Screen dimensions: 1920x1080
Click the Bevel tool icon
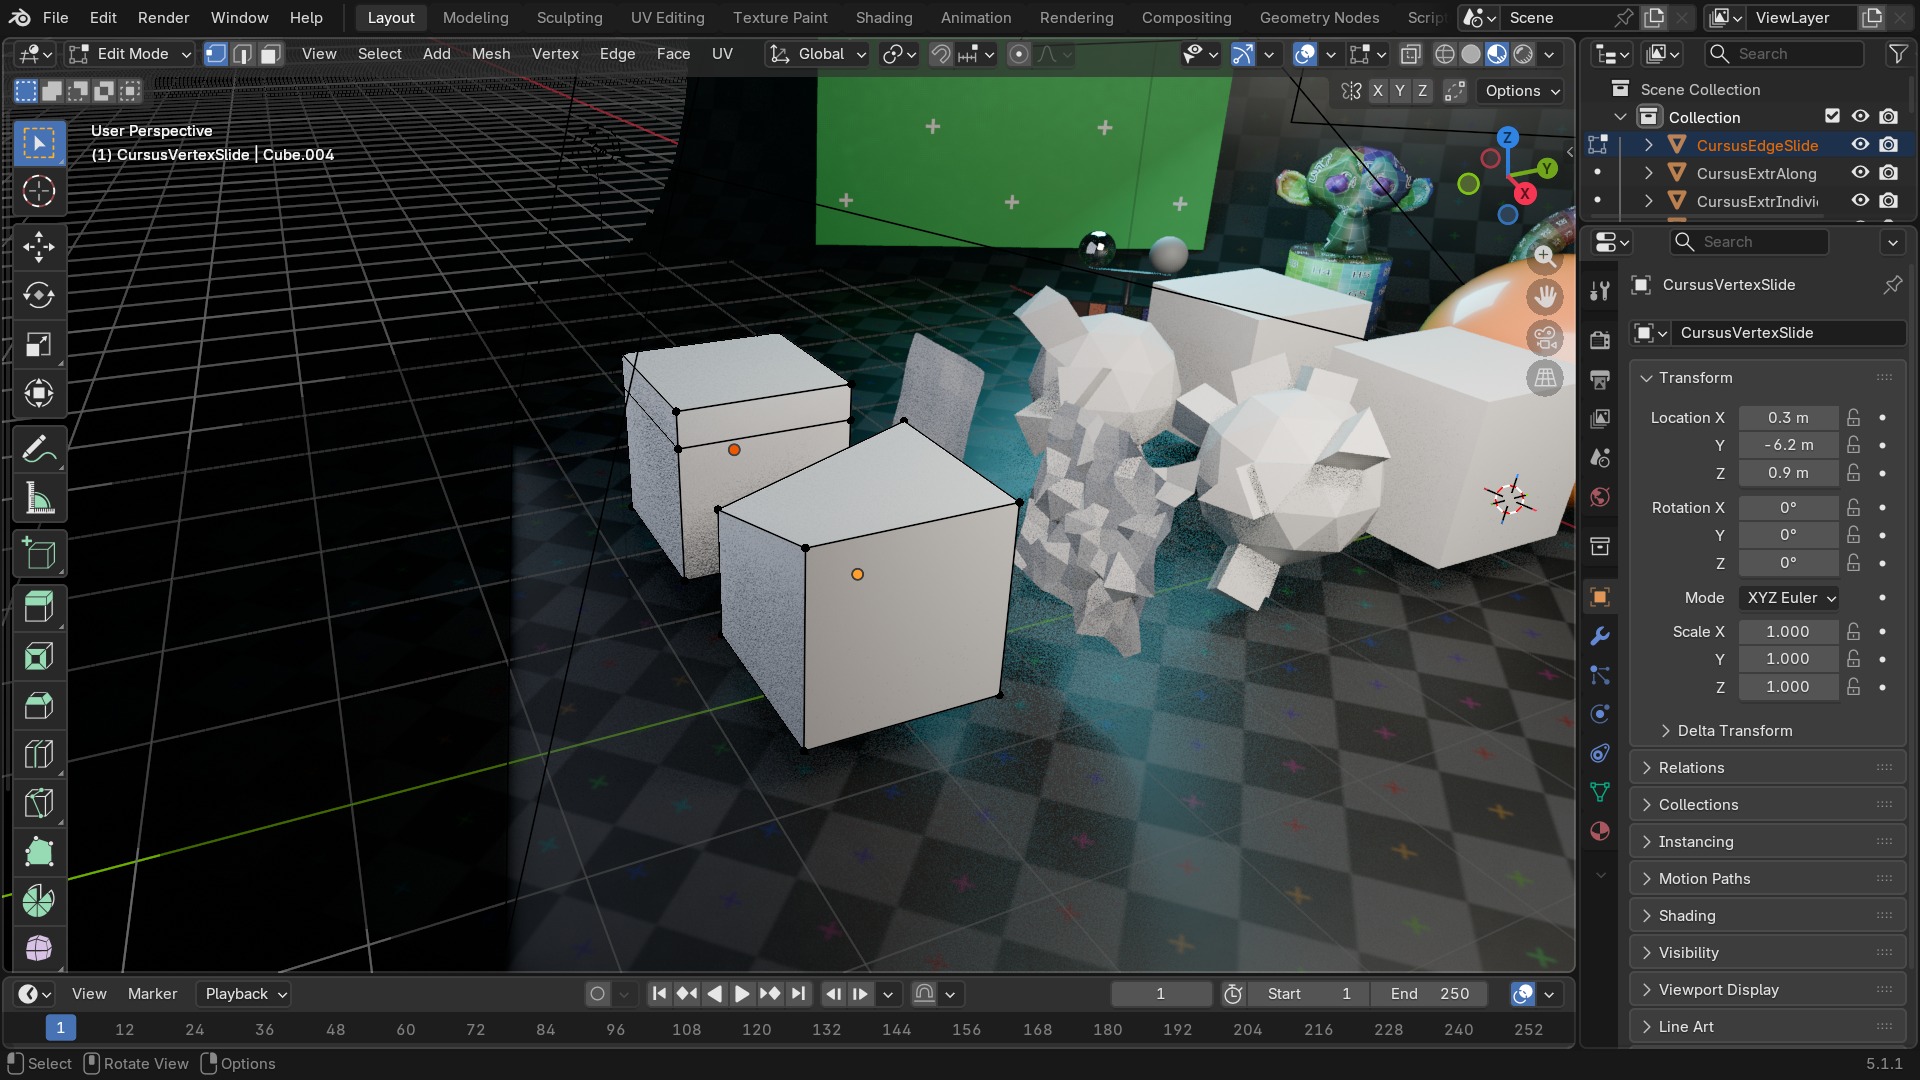click(39, 705)
